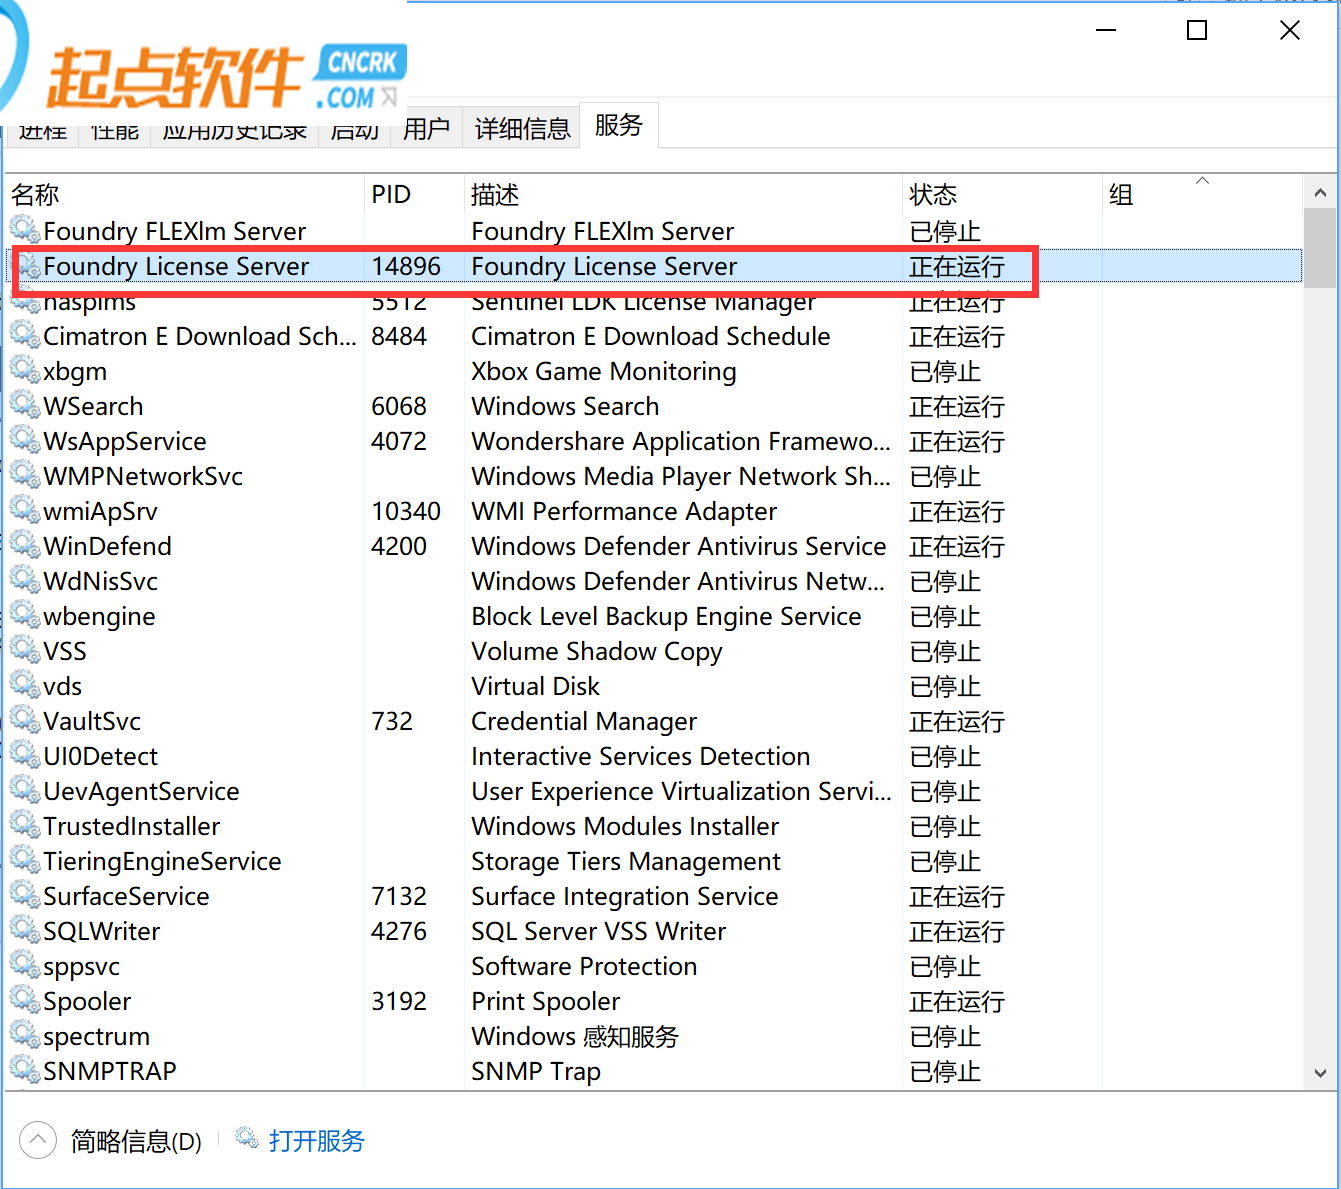Click service icon next to VSS
Viewport: 1341px width, 1189px height.
point(25,650)
